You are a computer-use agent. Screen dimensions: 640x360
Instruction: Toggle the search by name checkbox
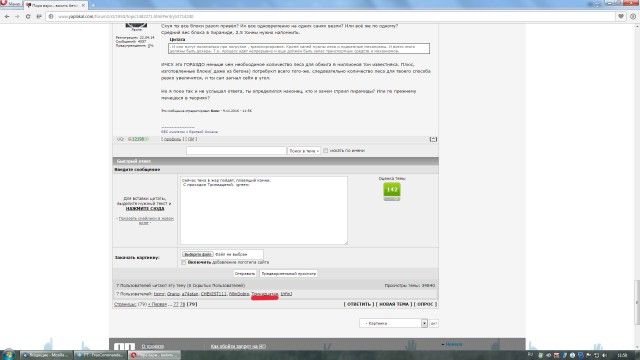coord(325,151)
